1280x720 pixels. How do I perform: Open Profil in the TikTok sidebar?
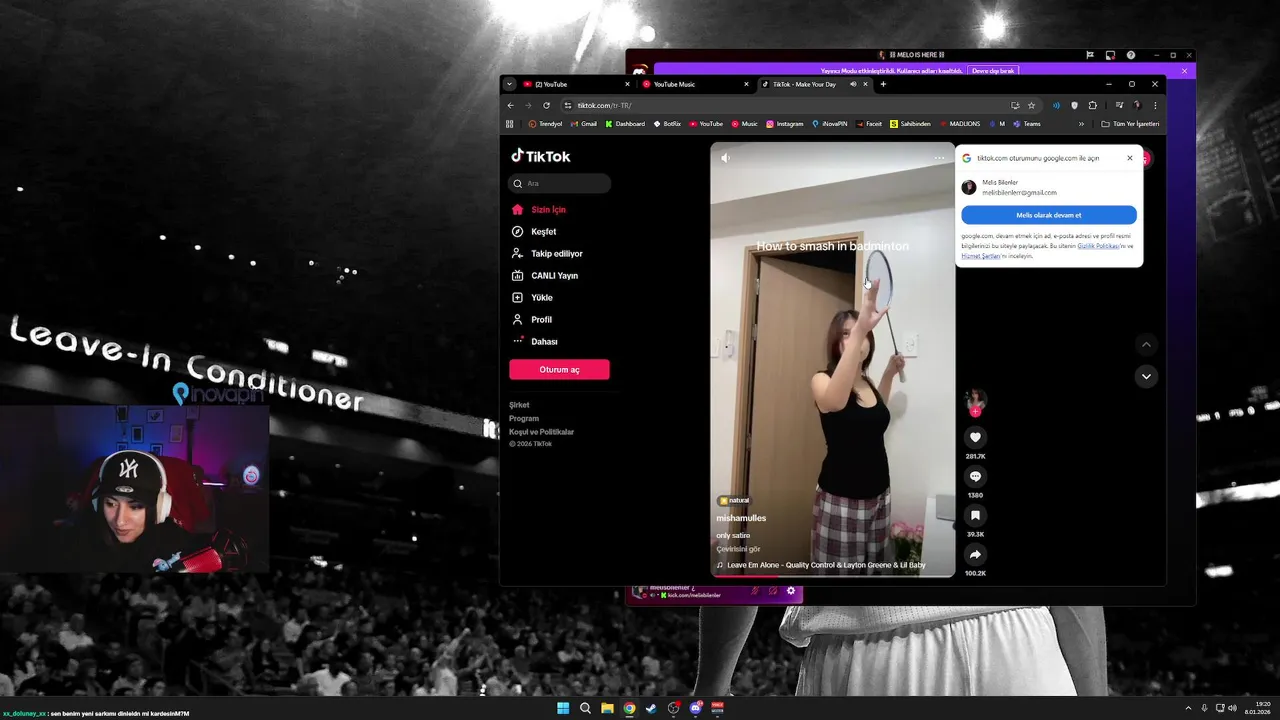click(532, 320)
